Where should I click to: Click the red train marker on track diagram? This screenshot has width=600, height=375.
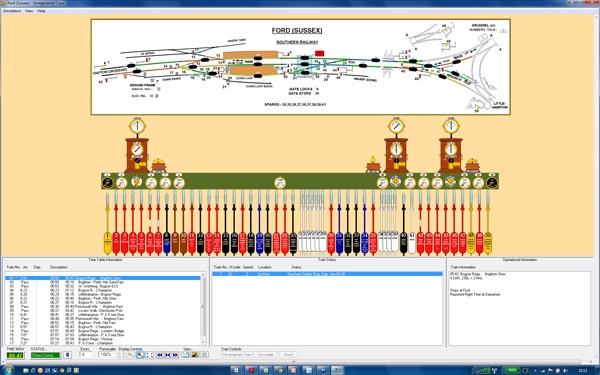320,54
